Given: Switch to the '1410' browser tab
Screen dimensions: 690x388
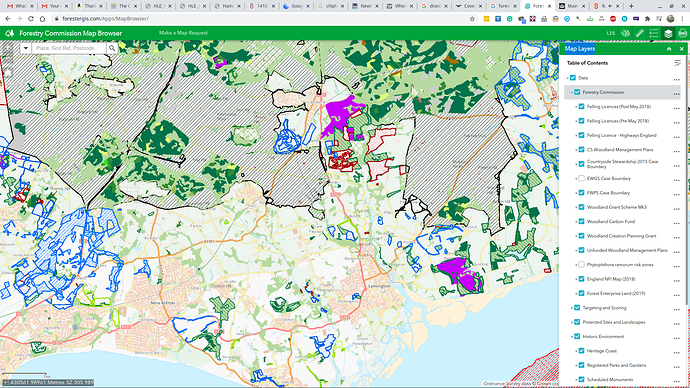Looking at the screenshot, I should tap(262, 6).
